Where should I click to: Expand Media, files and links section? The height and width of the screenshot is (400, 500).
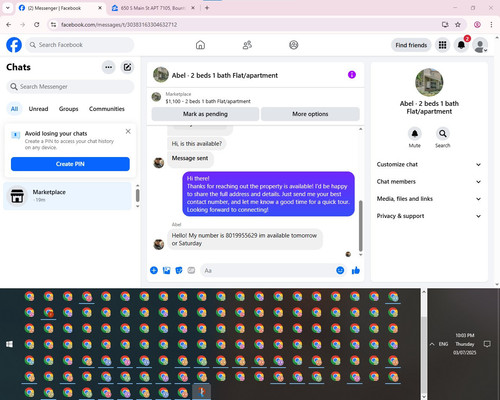pyautogui.click(x=429, y=199)
